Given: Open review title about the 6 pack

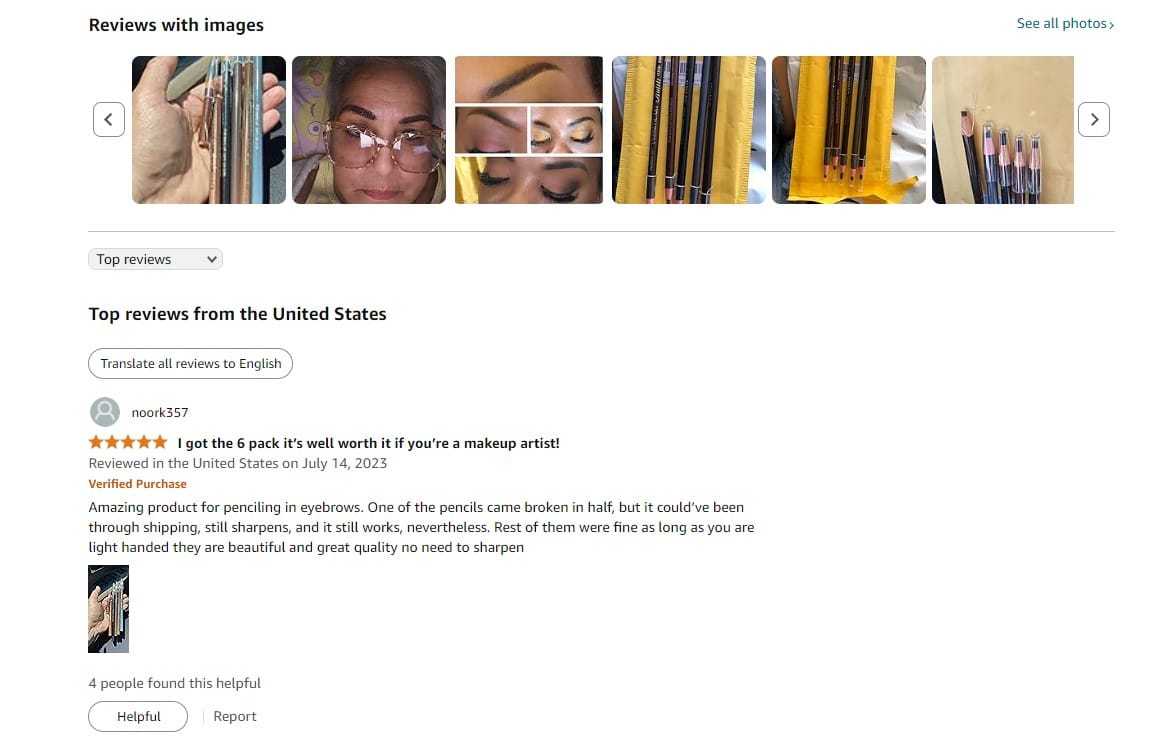Looking at the screenshot, I should [x=369, y=443].
